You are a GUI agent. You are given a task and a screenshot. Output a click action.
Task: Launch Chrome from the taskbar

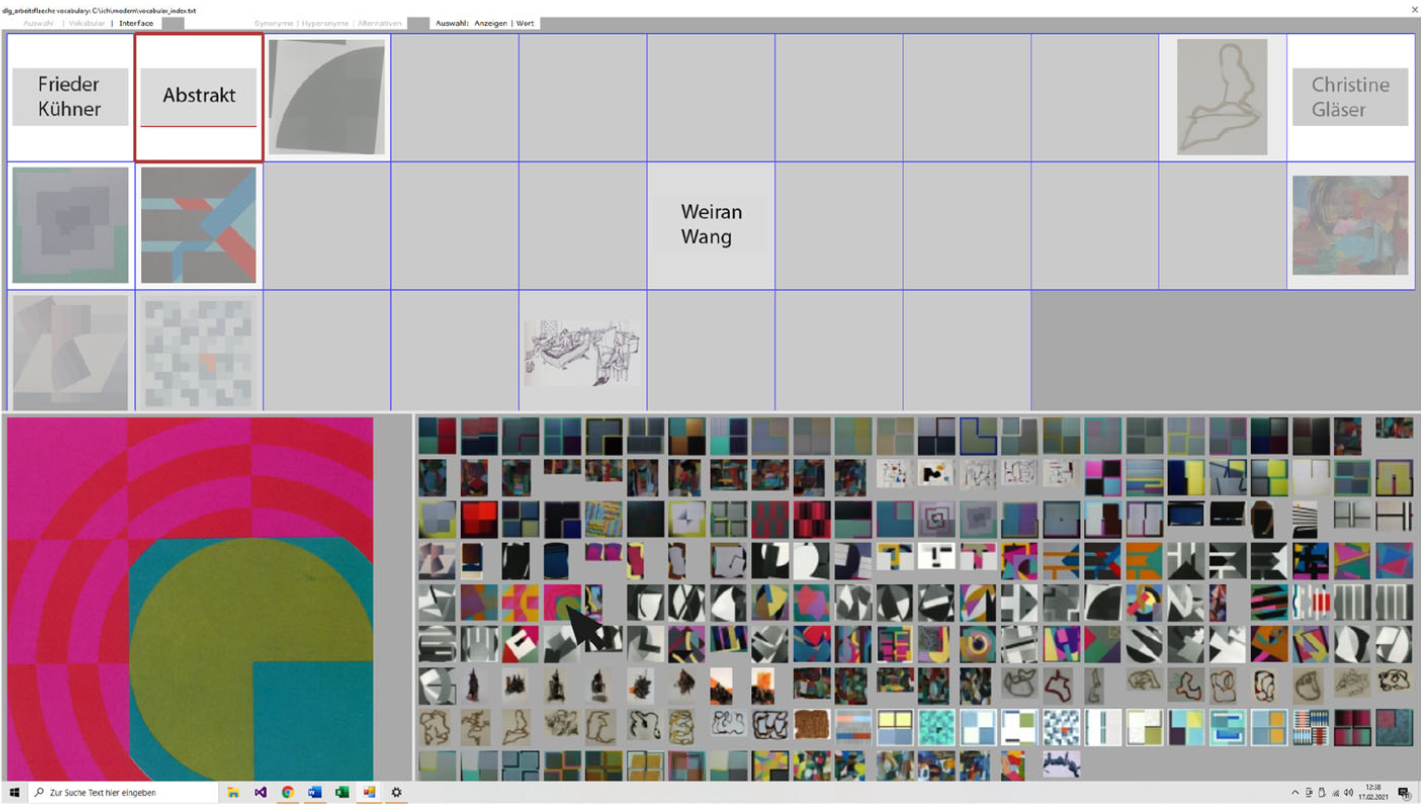(287, 792)
